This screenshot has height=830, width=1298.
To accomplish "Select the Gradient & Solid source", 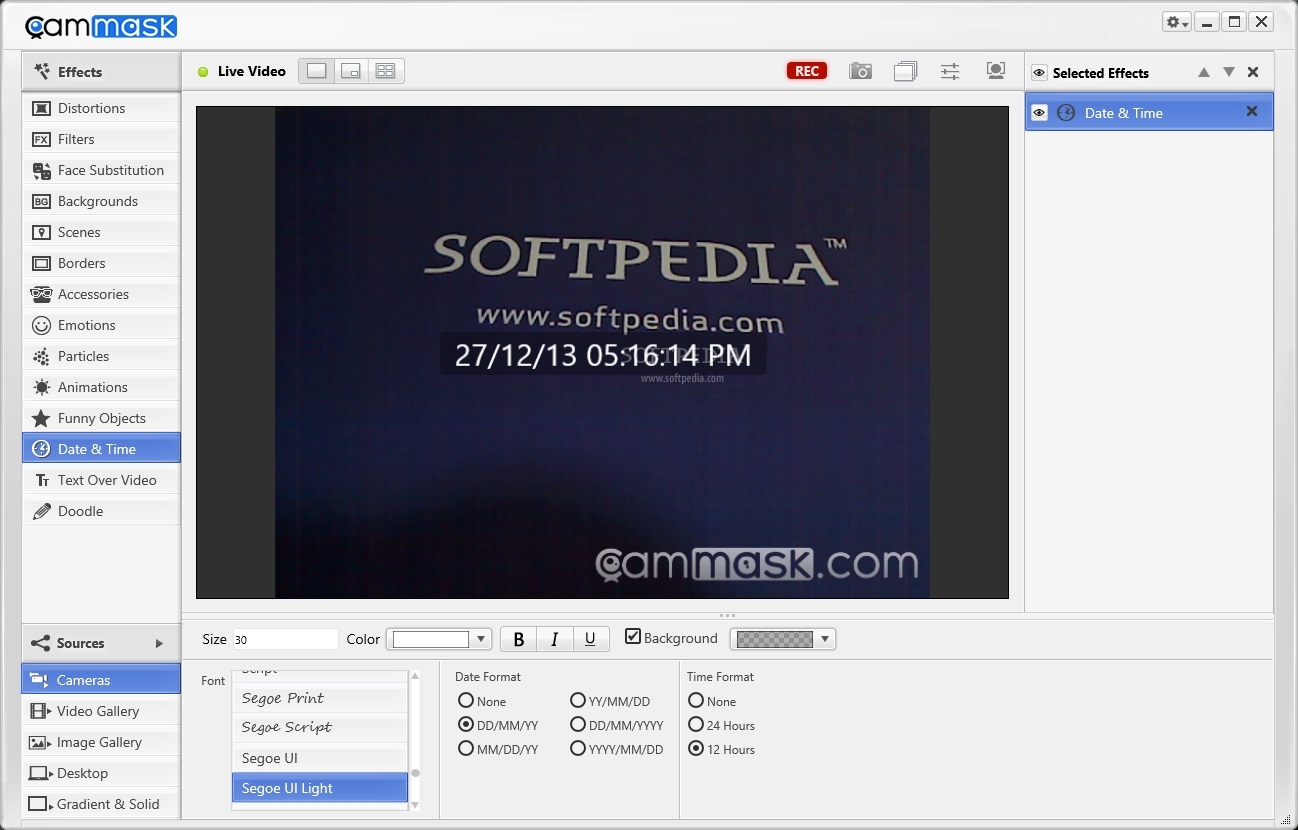I will [101, 804].
